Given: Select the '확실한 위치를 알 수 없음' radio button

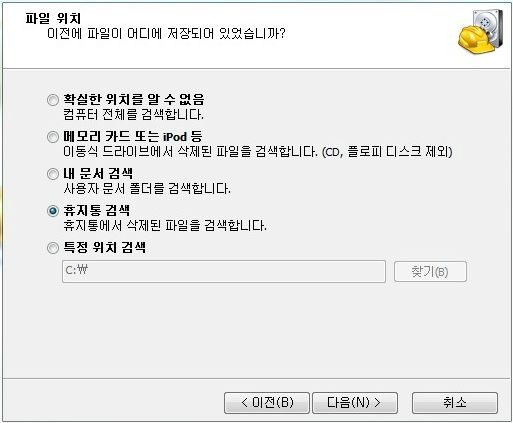Looking at the screenshot, I should click(x=53, y=100).
